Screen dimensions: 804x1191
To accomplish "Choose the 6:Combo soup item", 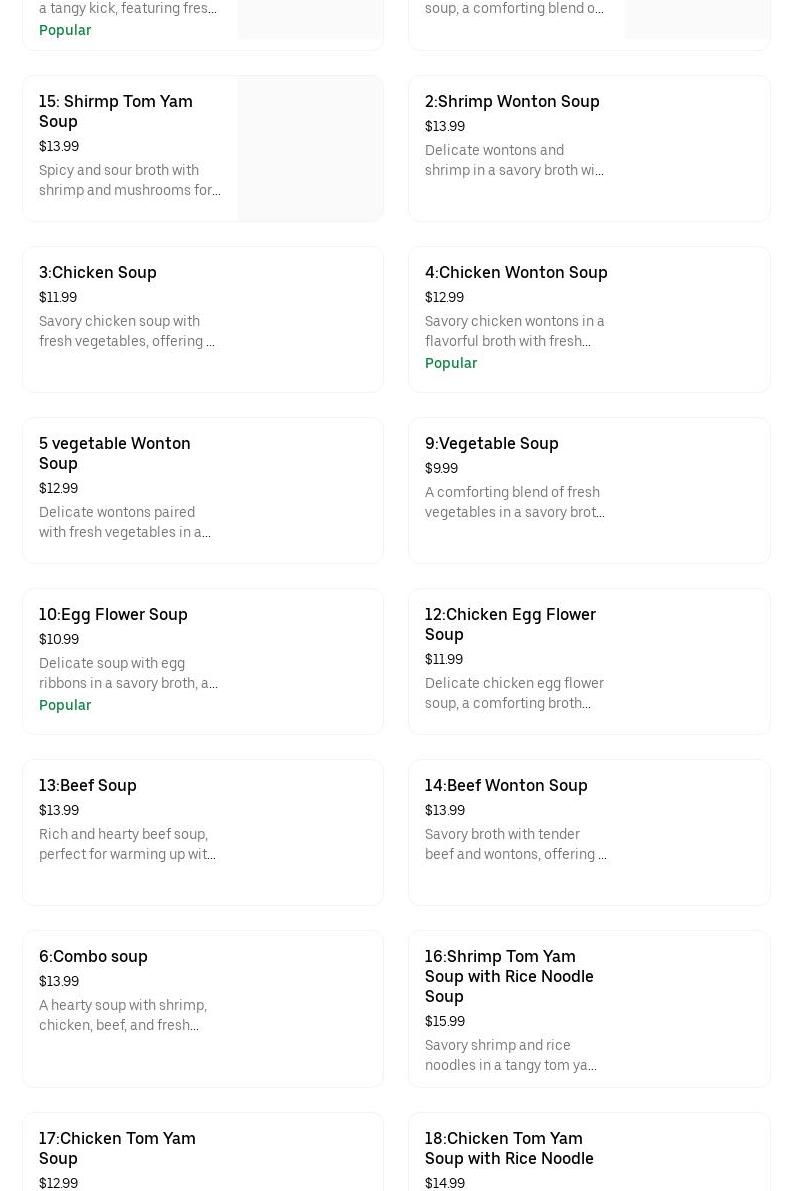I will click(x=93, y=957).
